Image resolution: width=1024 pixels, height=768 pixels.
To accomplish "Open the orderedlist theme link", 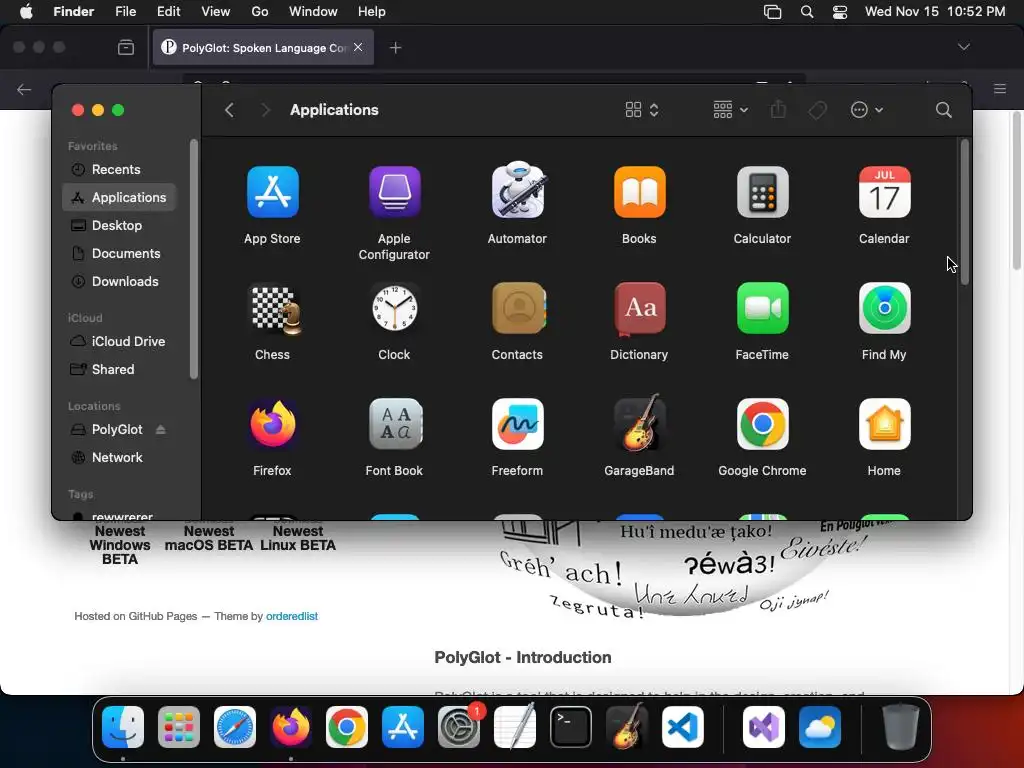I will 292,616.
